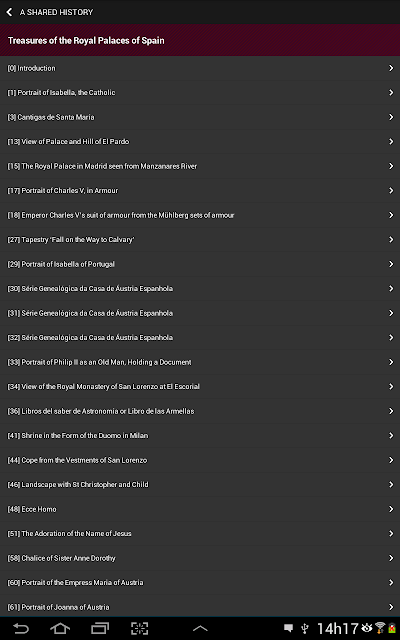Open Tapestry 'Fall on the Way to Calvary'
This screenshot has width=400, height=640.
[x=200, y=240]
